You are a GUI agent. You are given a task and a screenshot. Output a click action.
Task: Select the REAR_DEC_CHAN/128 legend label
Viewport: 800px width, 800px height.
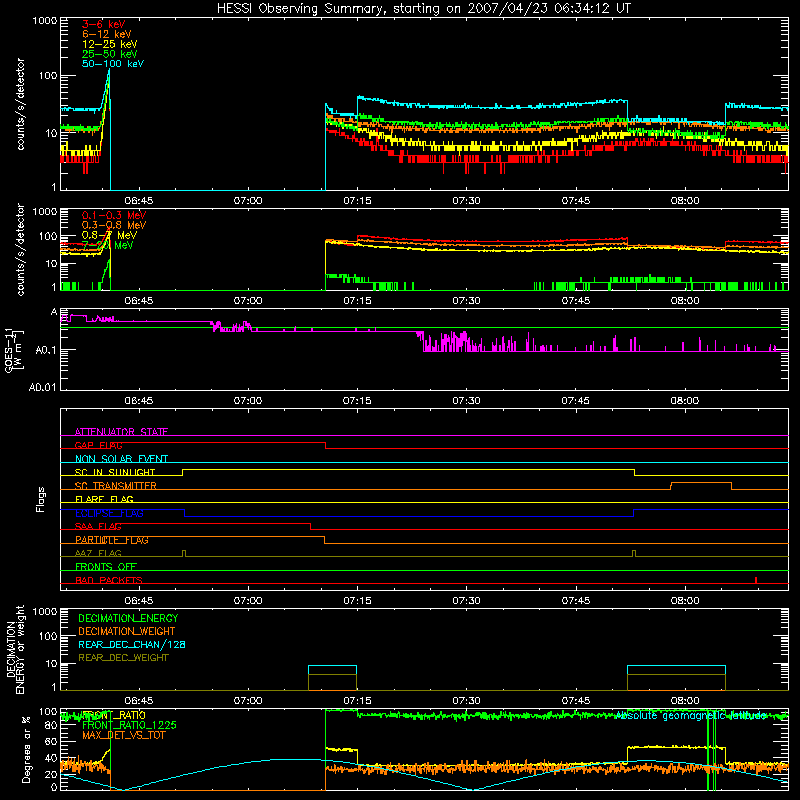(132, 644)
